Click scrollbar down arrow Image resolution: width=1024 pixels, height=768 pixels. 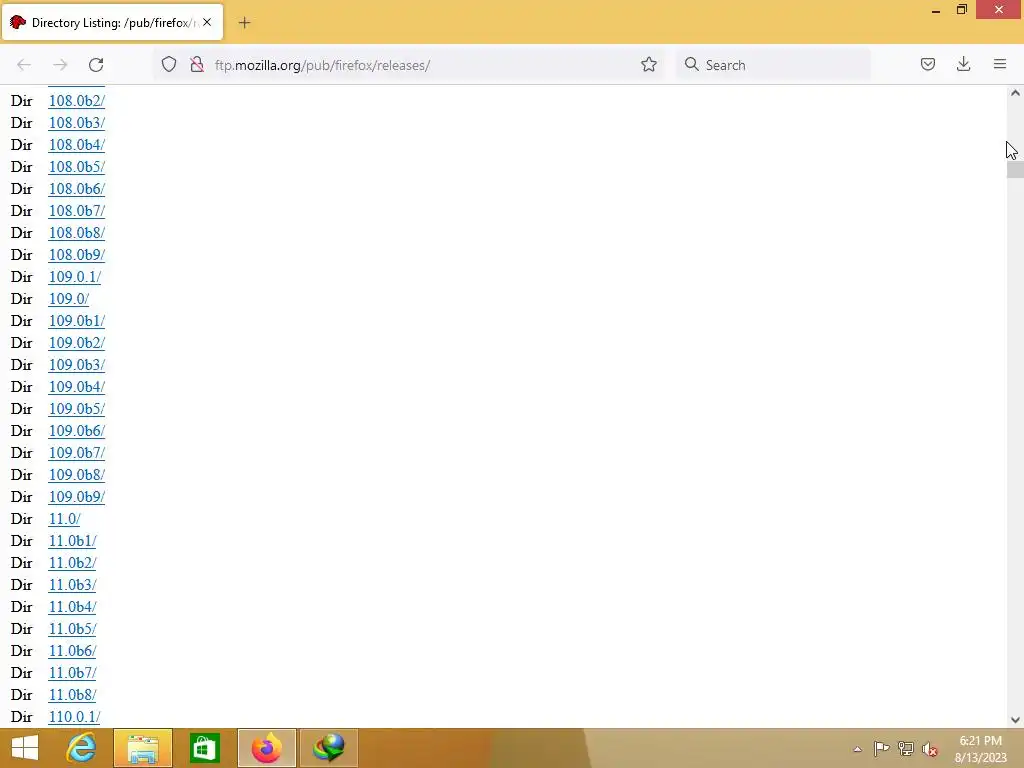(x=1015, y=720)
